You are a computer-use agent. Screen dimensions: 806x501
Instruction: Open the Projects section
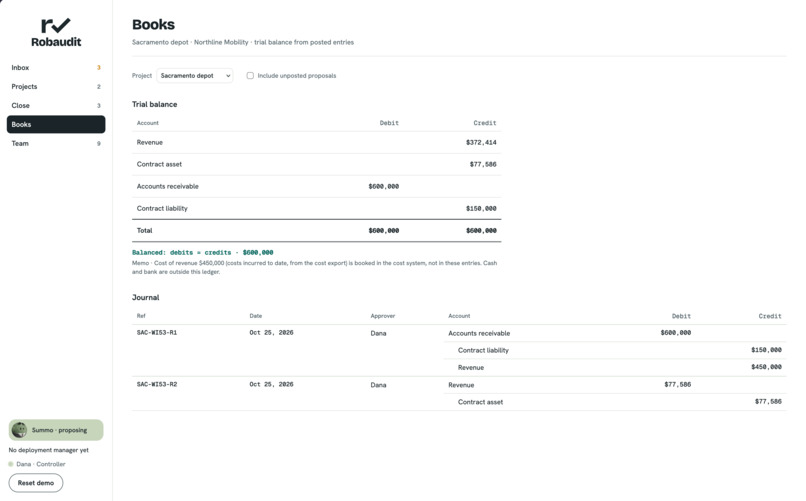56,86
